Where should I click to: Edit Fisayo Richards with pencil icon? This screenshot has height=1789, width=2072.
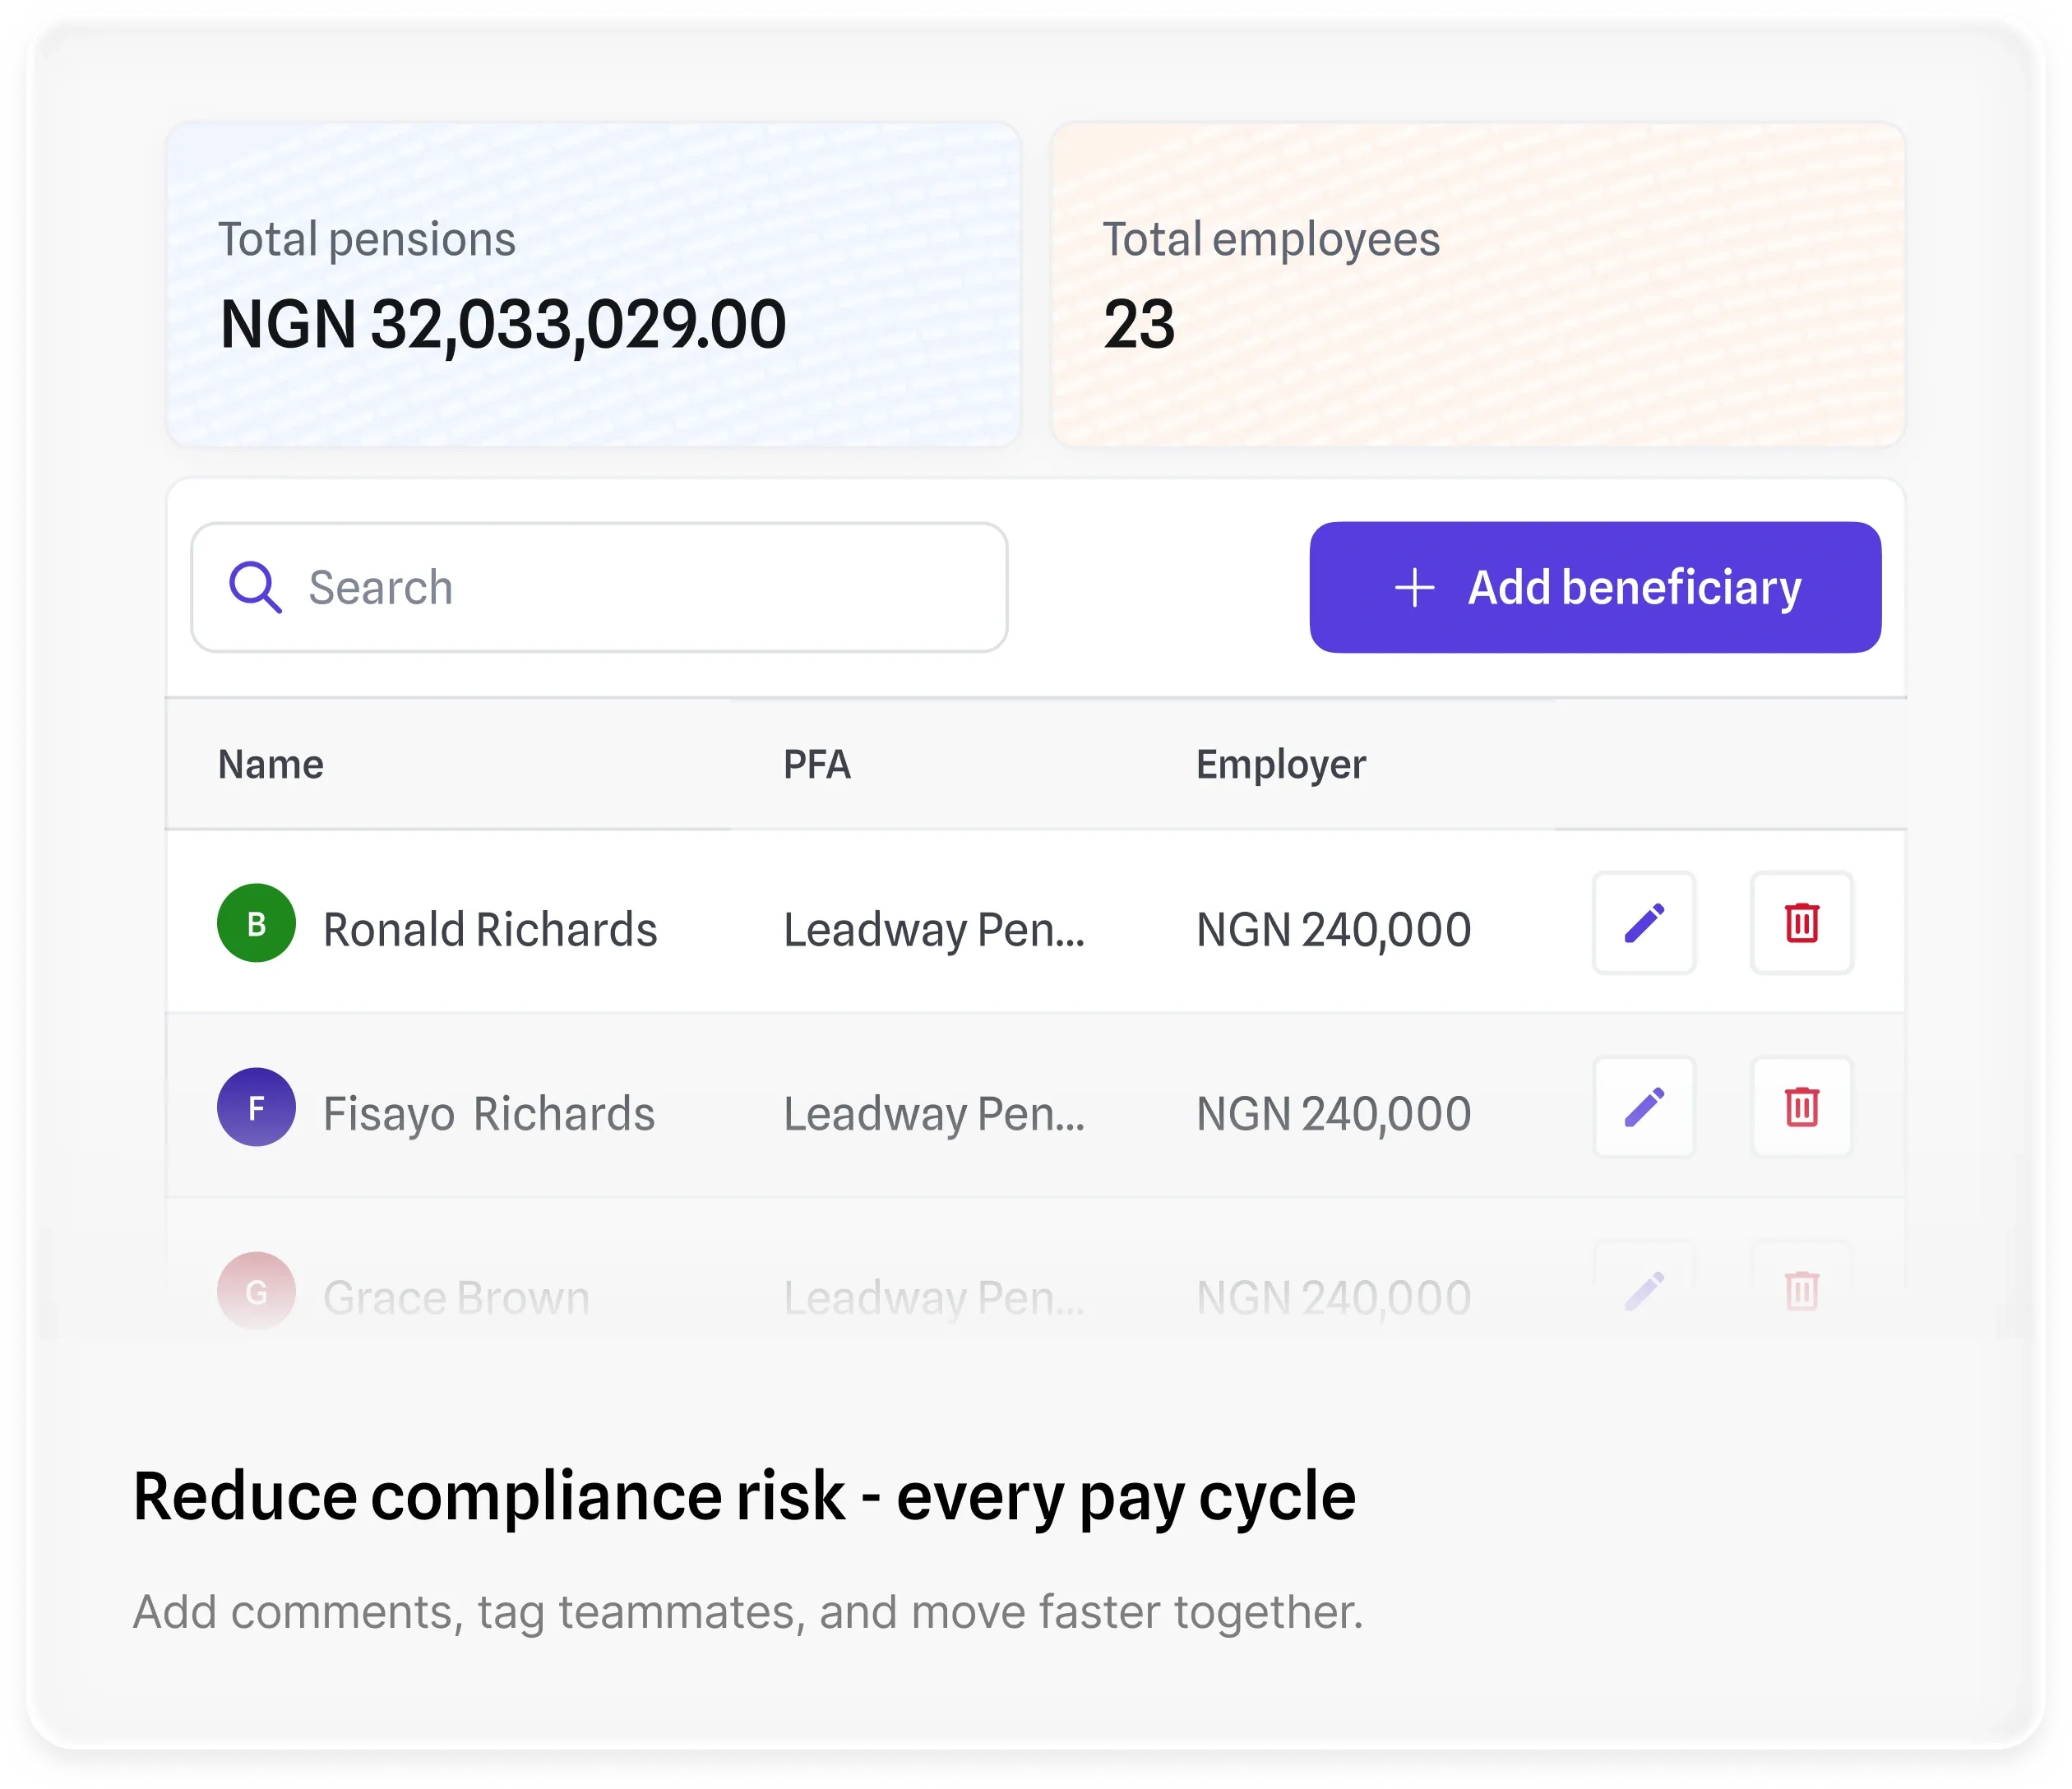tap(1643, 1107)
